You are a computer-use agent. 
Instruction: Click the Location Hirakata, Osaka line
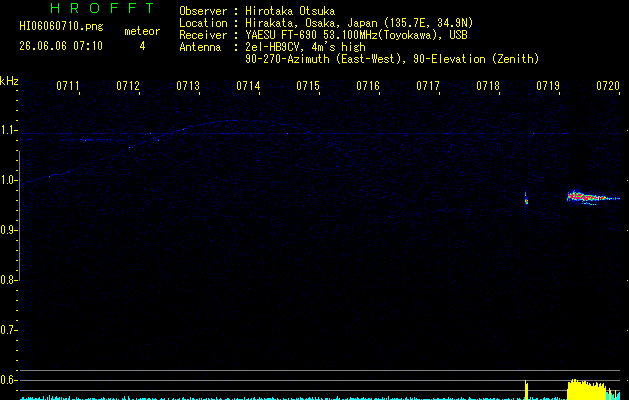(x=326, y=23)
